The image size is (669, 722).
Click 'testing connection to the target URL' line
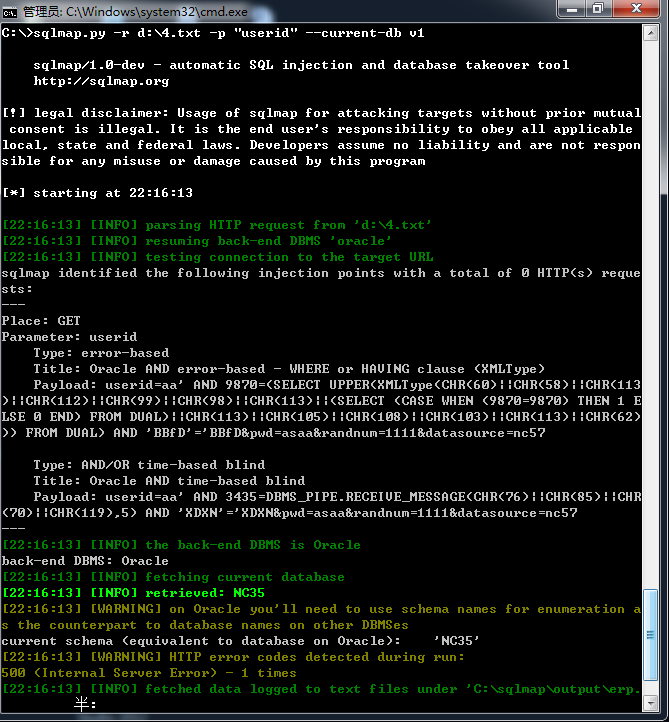click(218, 257)
